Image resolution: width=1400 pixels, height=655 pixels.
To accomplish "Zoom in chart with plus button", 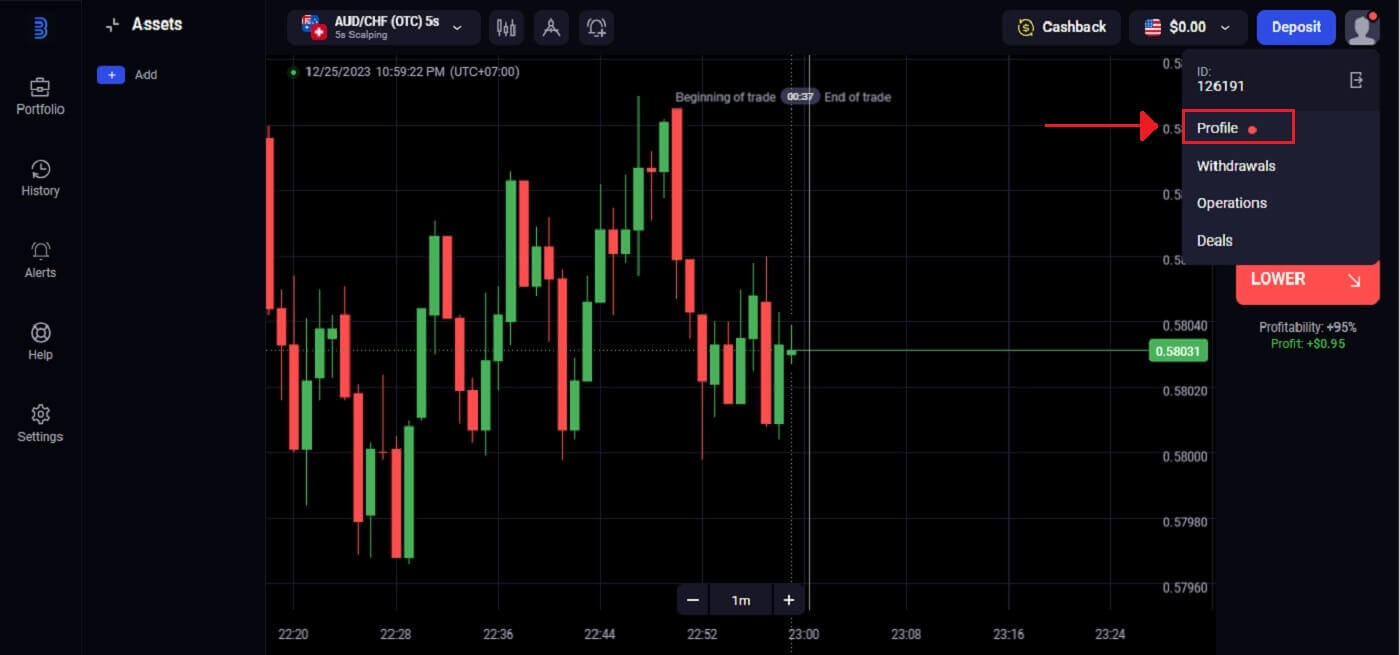I will tap(788, 600).
